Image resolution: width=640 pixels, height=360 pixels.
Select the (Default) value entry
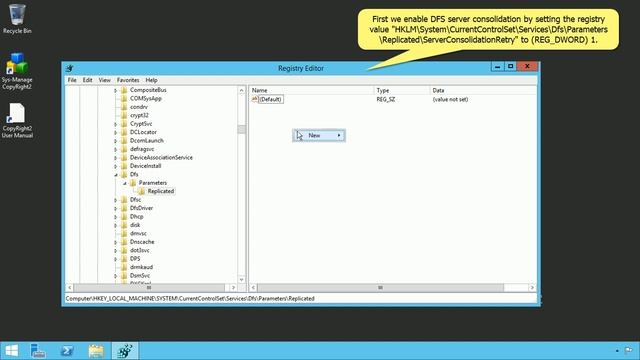pyautogui.click(x=271, y=99)
